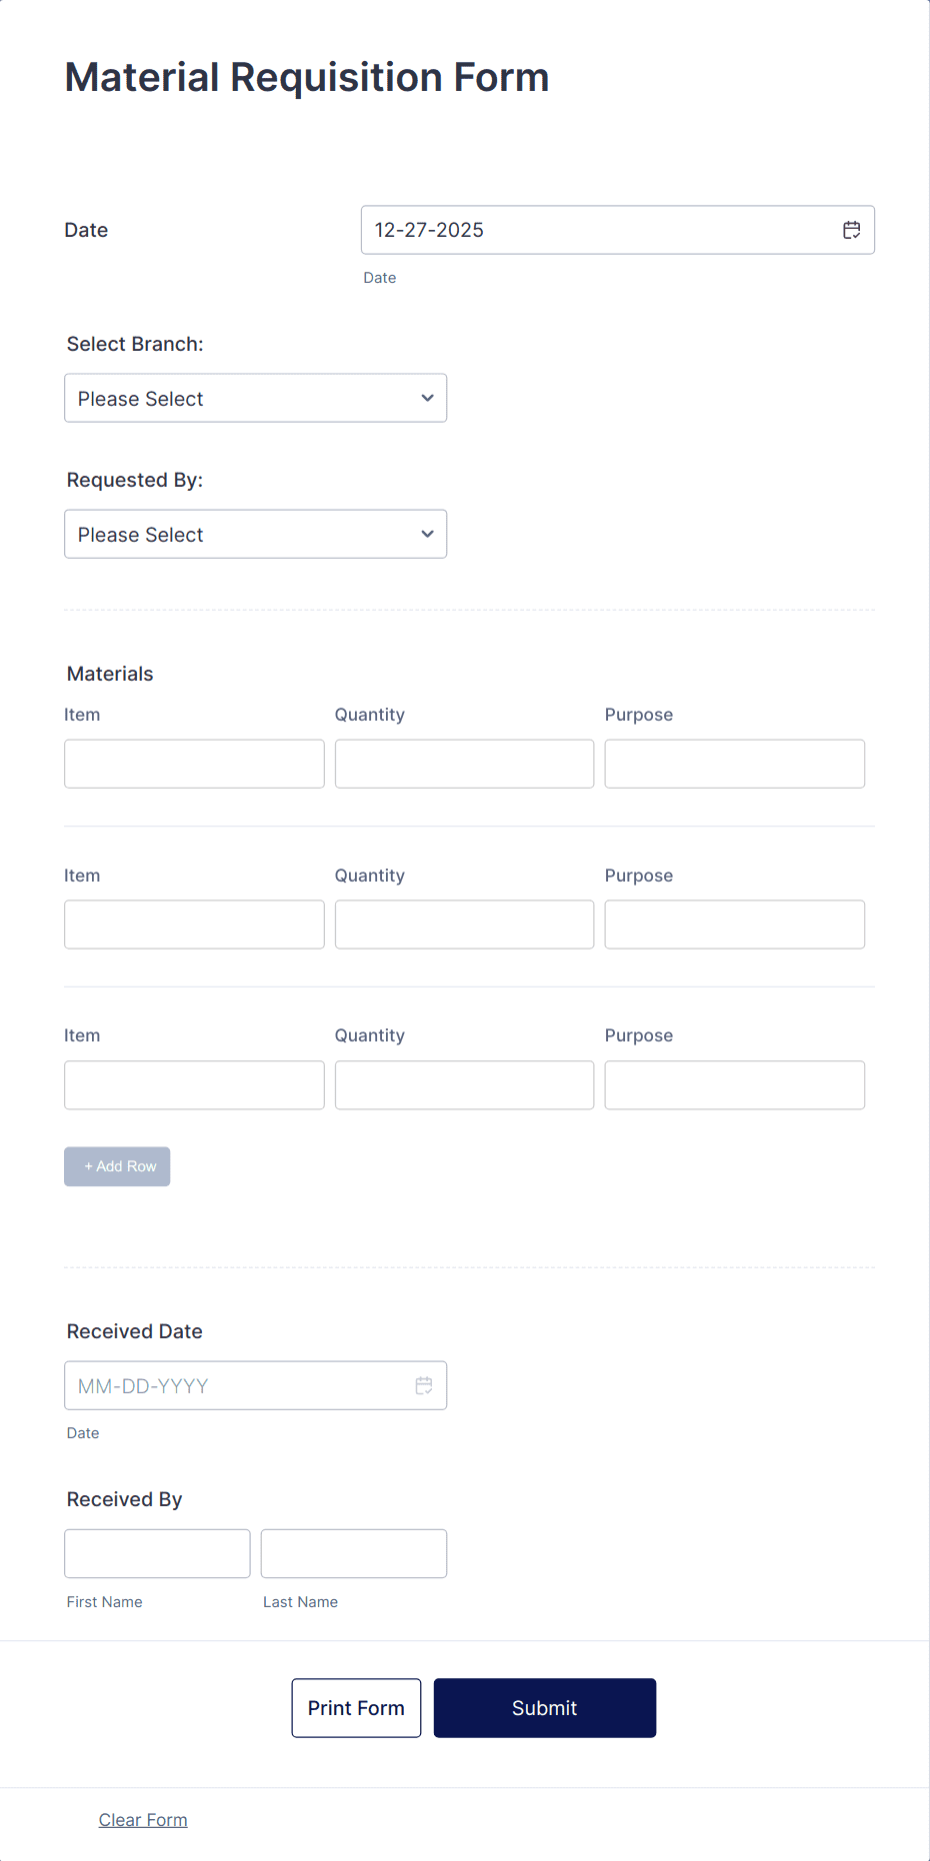Click the First Name field under Received By
Viewport: 930px width, 1861px height.
[157, 1553]
